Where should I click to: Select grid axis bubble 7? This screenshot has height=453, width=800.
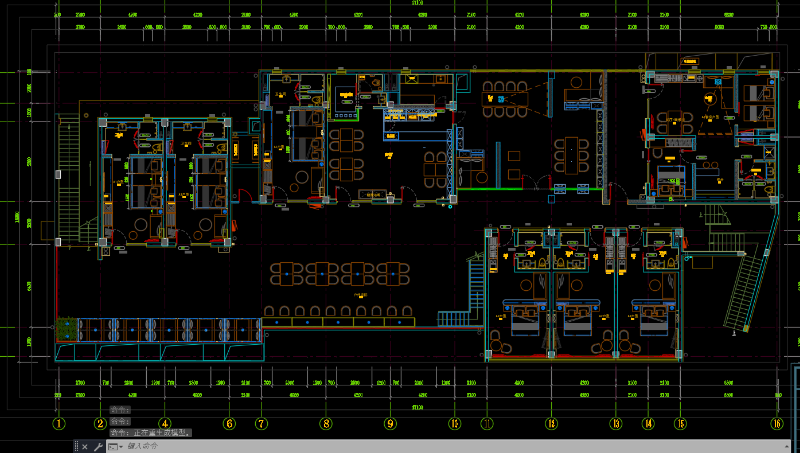261,423
